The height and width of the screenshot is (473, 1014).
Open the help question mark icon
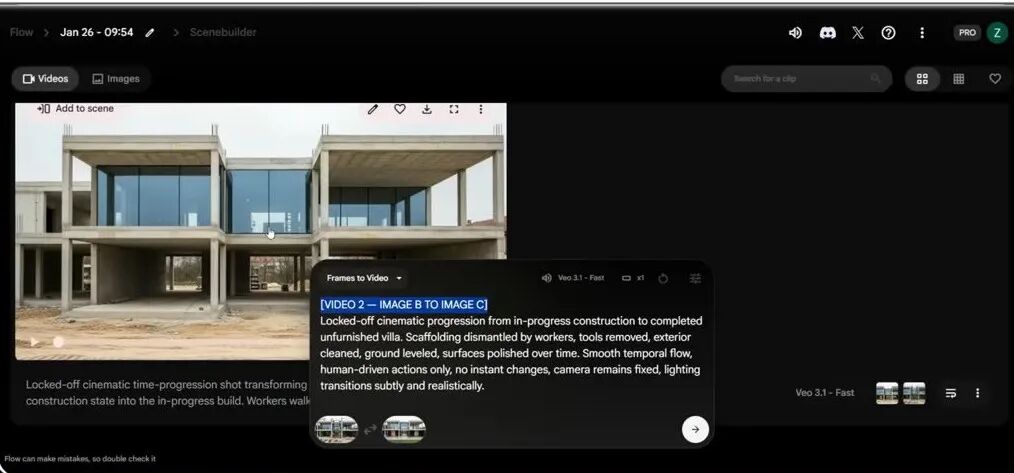(x=888, y=32)
